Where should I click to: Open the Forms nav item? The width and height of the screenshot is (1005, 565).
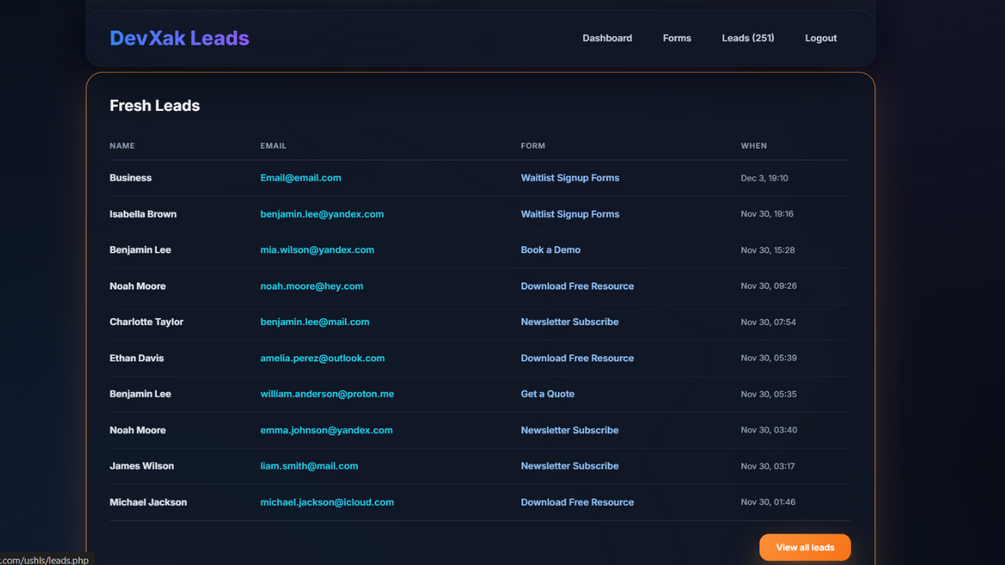(677, 38)
